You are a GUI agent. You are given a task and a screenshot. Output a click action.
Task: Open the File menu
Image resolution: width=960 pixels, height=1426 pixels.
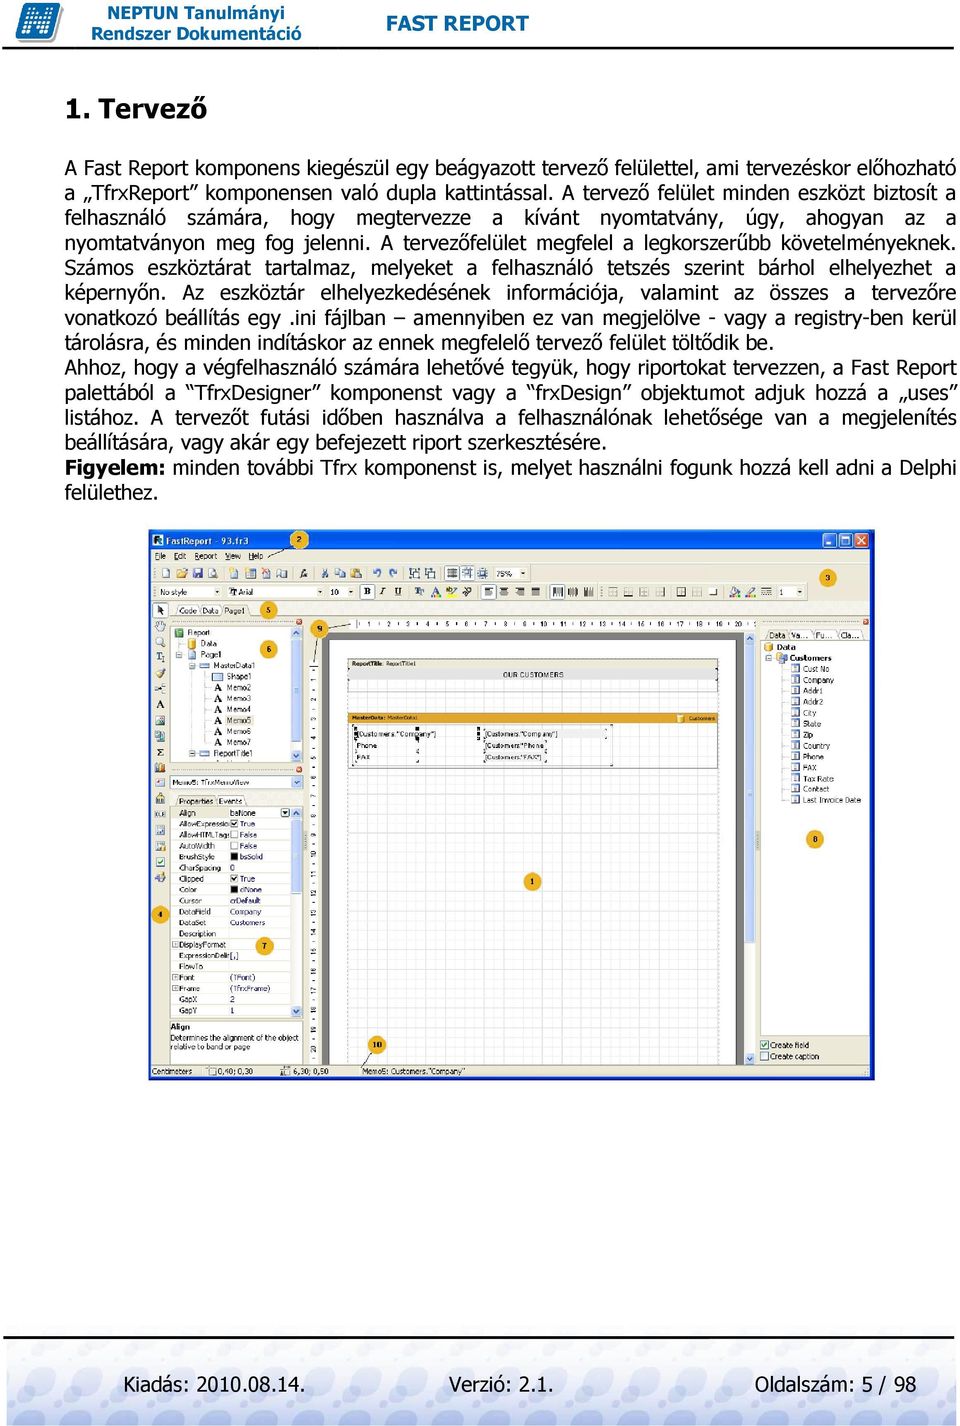160,556
